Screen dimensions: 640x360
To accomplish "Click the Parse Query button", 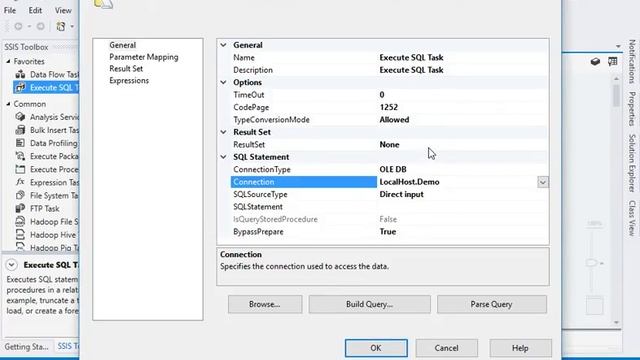I will 491,304.
